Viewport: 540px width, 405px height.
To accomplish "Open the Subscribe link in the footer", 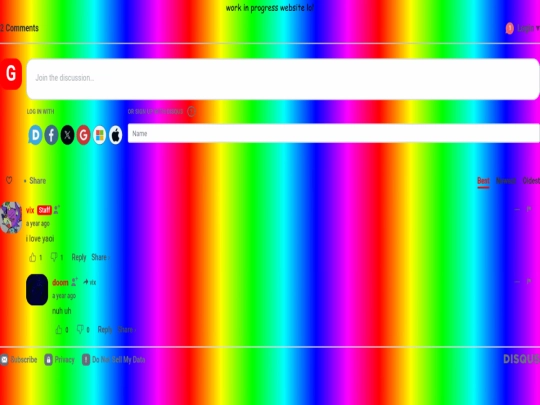I will [19, 360].
